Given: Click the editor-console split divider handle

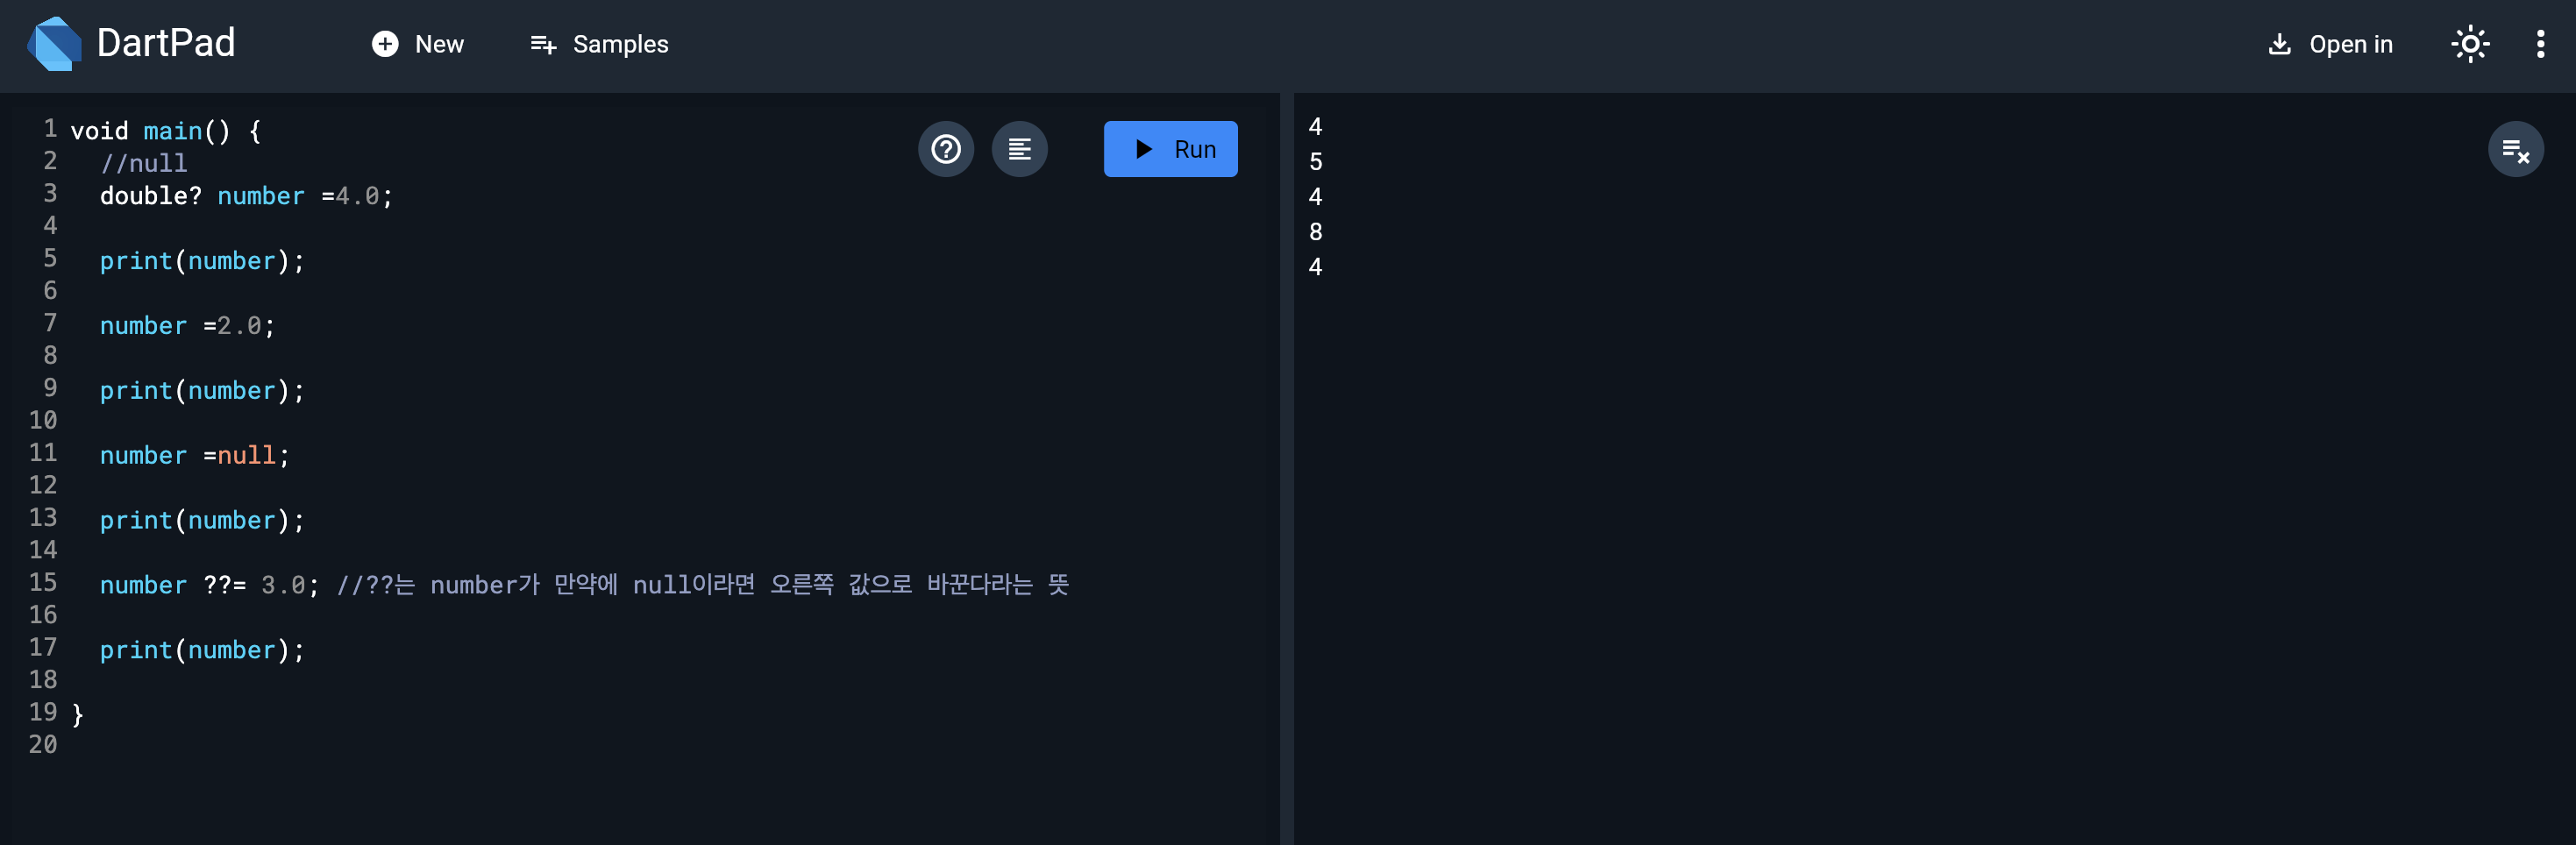Looking at the screenshot, I should coord(1286,469).
